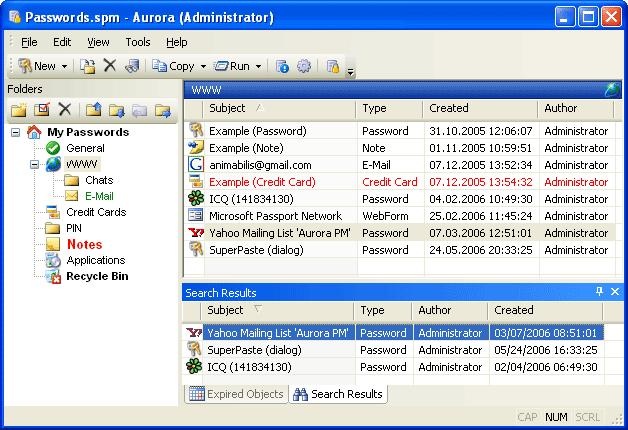Select the Notes folder in tree
Image resolution: width=628 pixels, height=430 pixels.
(x=84, y=244)
